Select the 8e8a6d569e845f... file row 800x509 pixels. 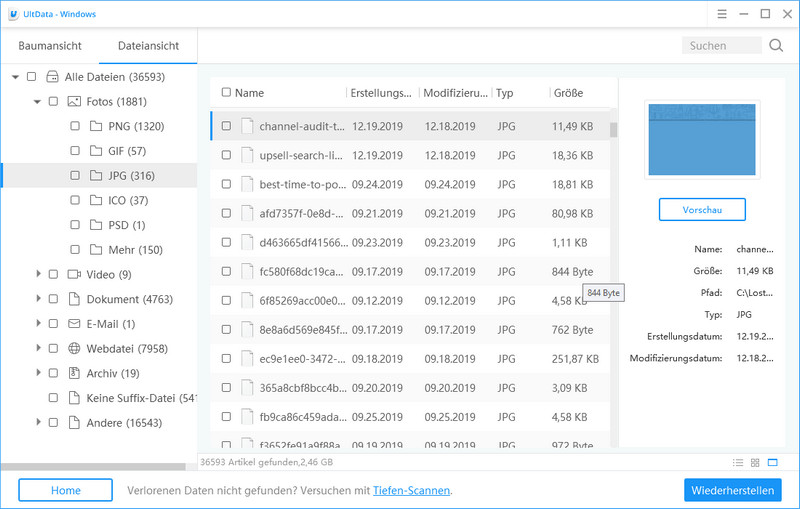[410, 329]
